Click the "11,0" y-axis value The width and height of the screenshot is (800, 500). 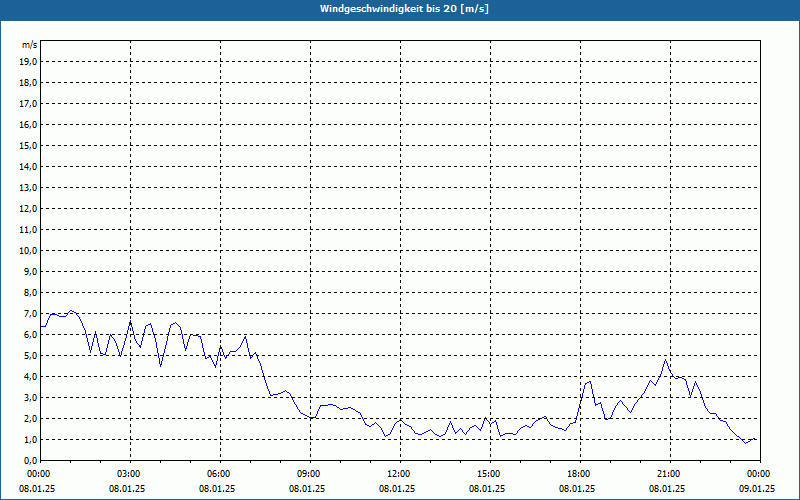point(28,230)
